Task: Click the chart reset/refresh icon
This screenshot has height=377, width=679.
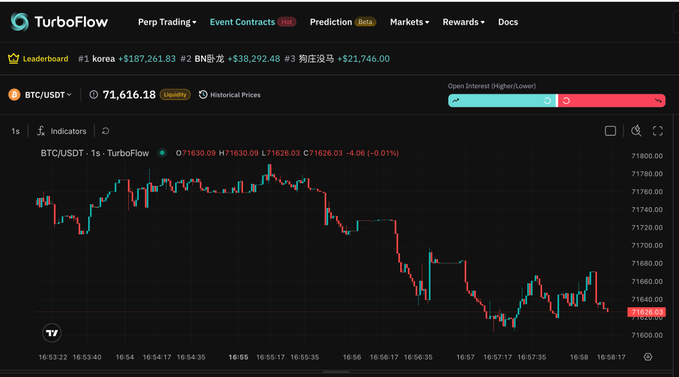Action: tap(105, 131)
